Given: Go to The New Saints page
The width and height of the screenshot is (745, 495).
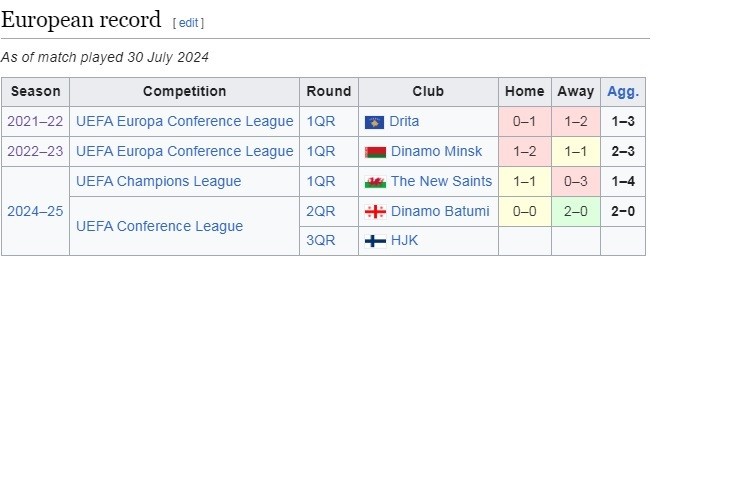Looking at the screenshot, I should [x=441, y=181].
